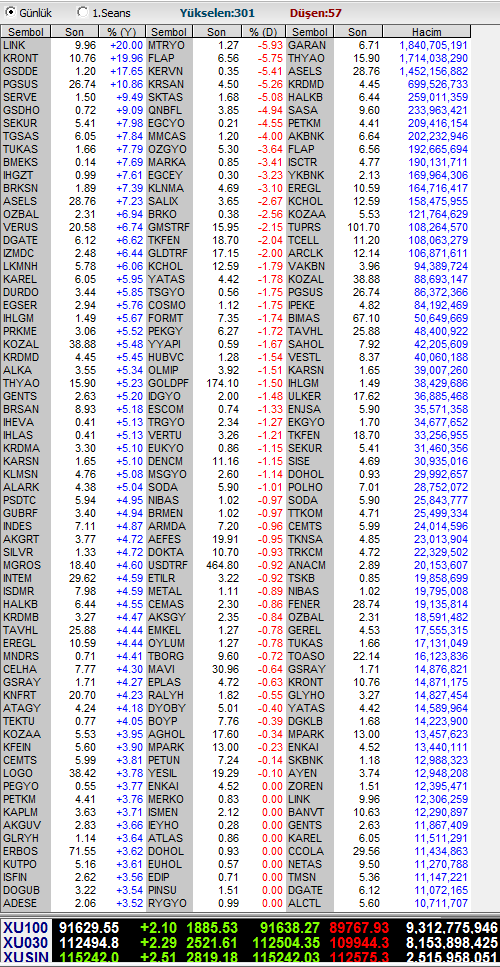This screenshot has height=967, width=500.
Task: Select ALCTL in volume column
Action: [304, 903]
